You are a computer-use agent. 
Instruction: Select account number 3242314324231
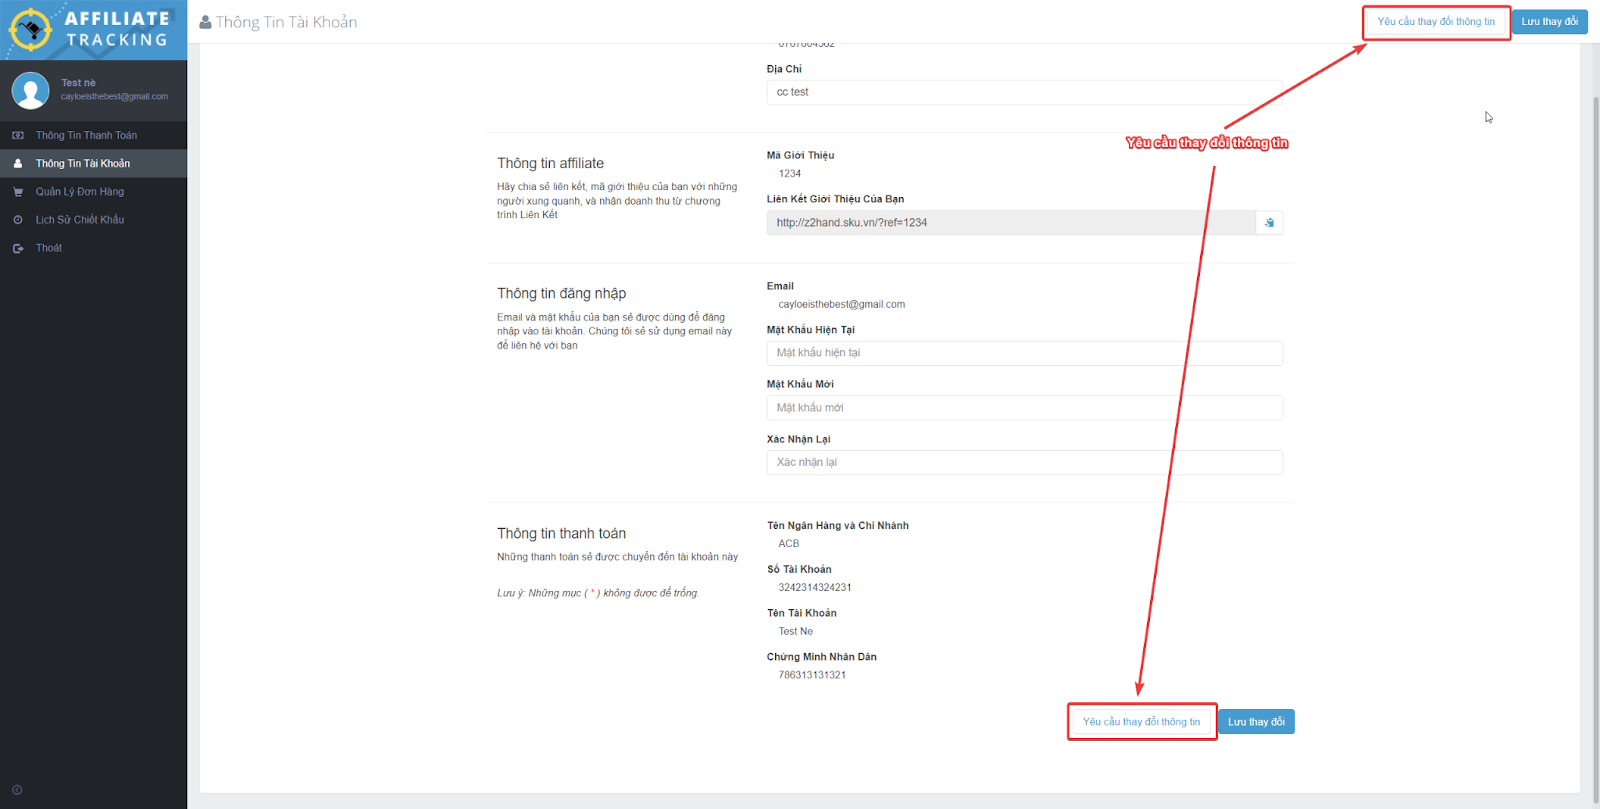(815, 588)
